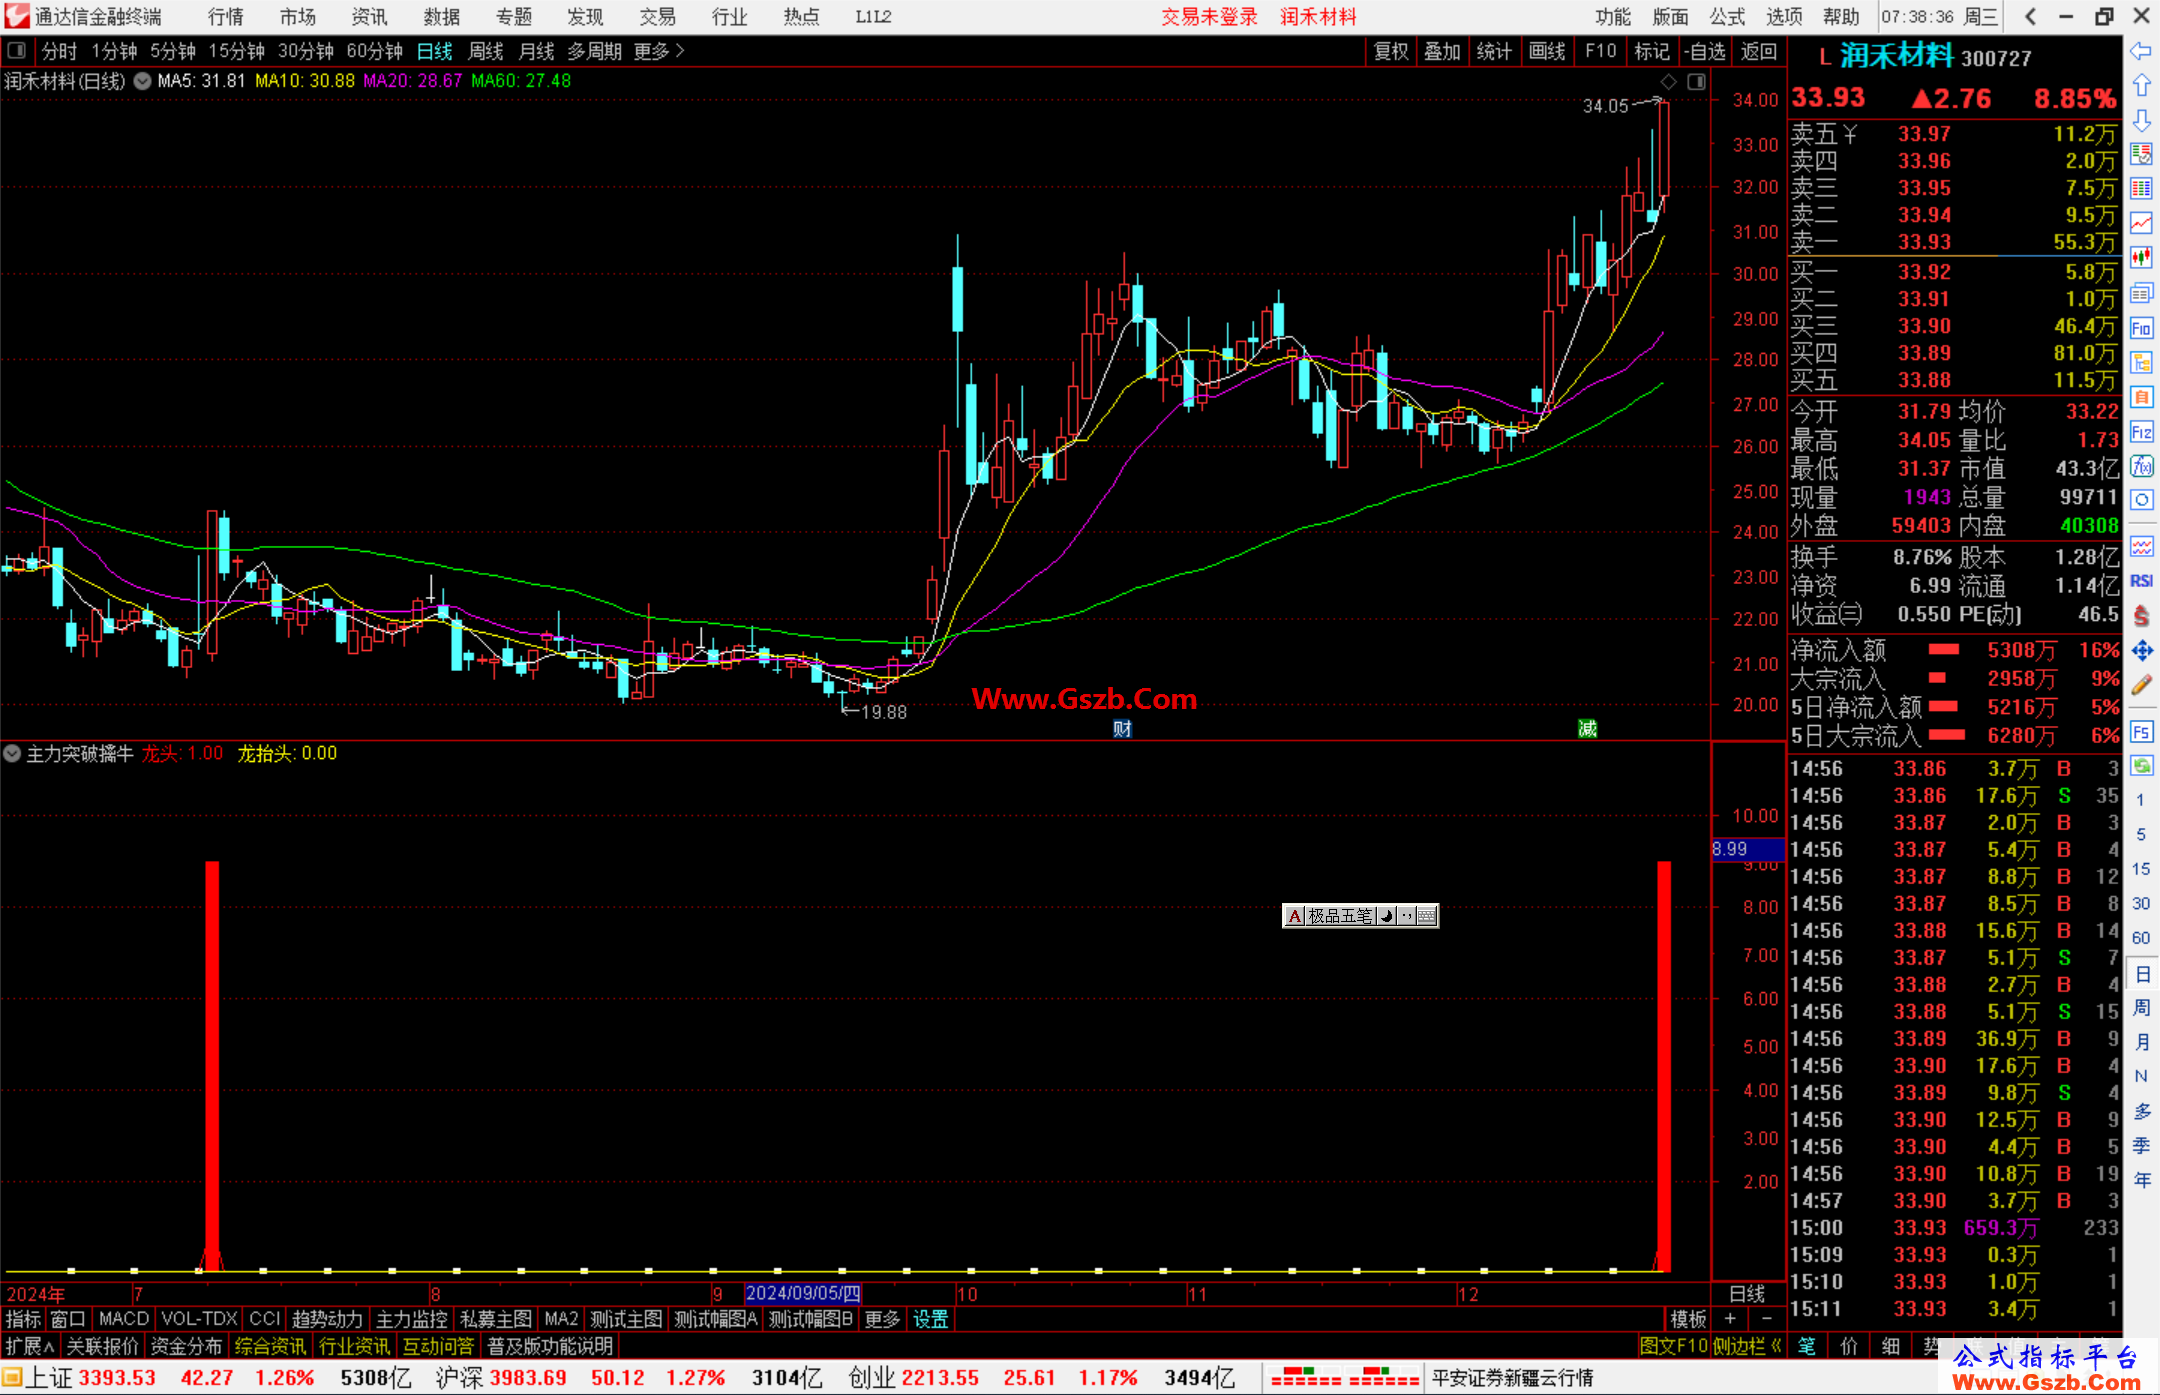Viewport: 2160px width, 1395px height.
Task: Open the FS sidebar icon
Action: click(x=2141, y=732)
